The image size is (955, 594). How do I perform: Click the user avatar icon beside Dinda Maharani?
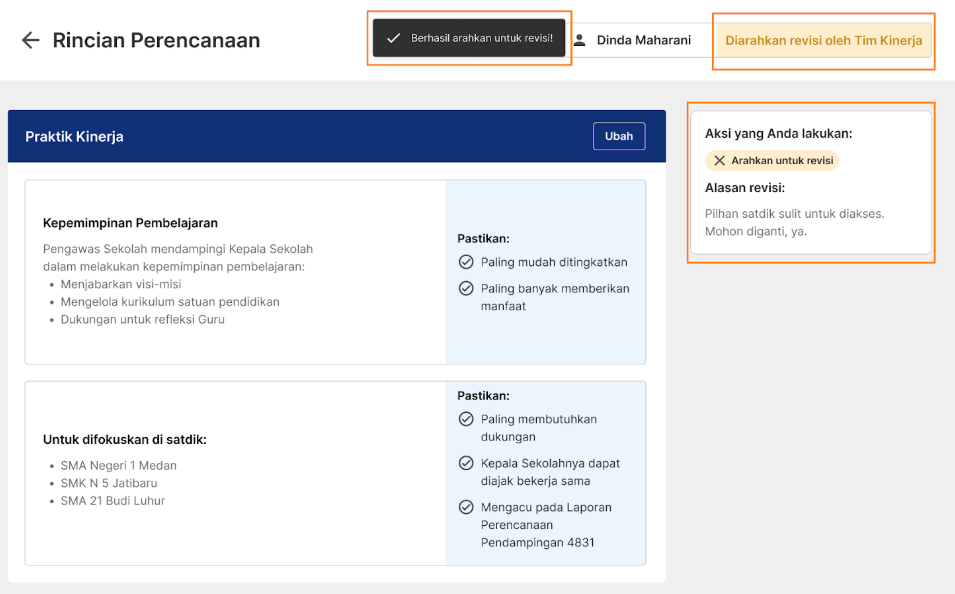click(580, 40)
